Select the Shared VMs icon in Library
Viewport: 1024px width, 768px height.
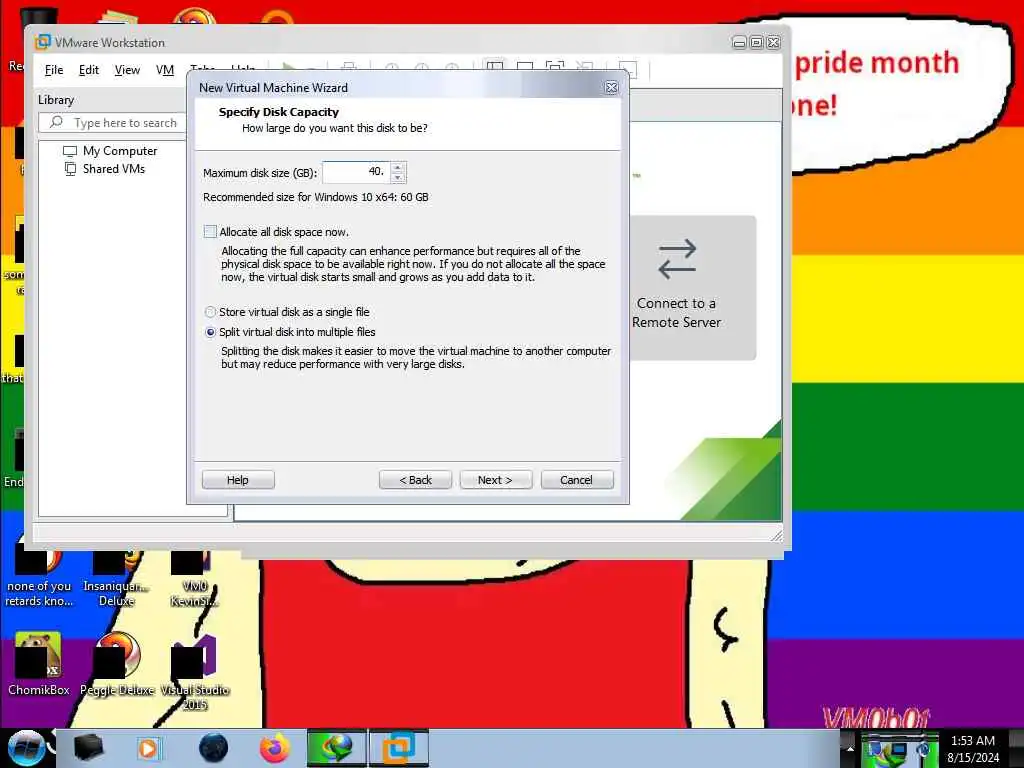coord(70,169)
